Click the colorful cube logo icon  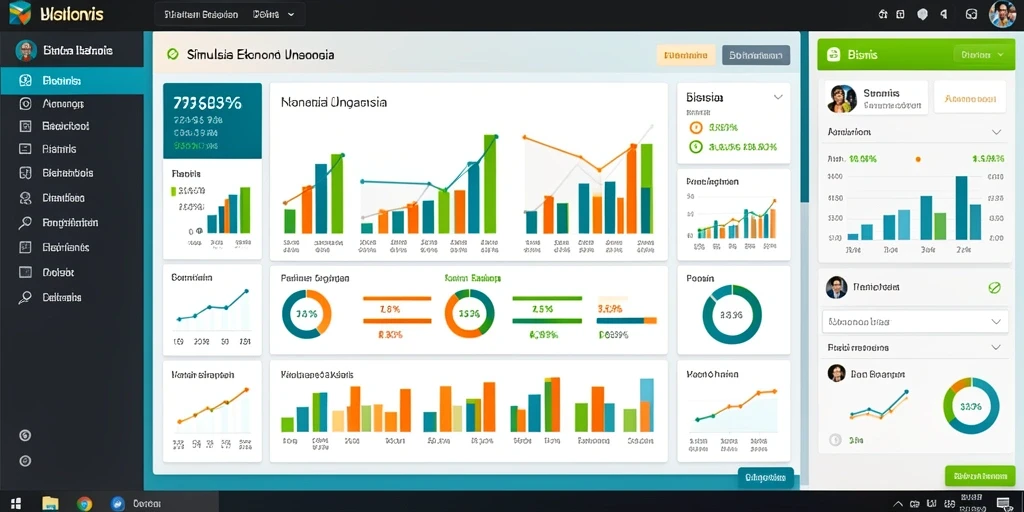pos(20,13)
